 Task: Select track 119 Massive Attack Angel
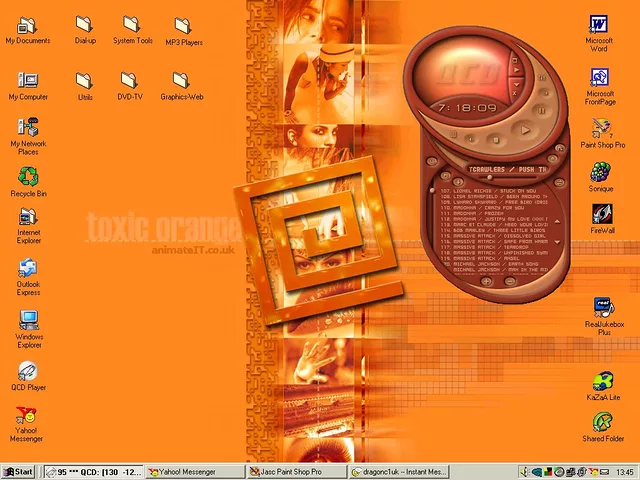pyautogui.click(x=480, y=258)
